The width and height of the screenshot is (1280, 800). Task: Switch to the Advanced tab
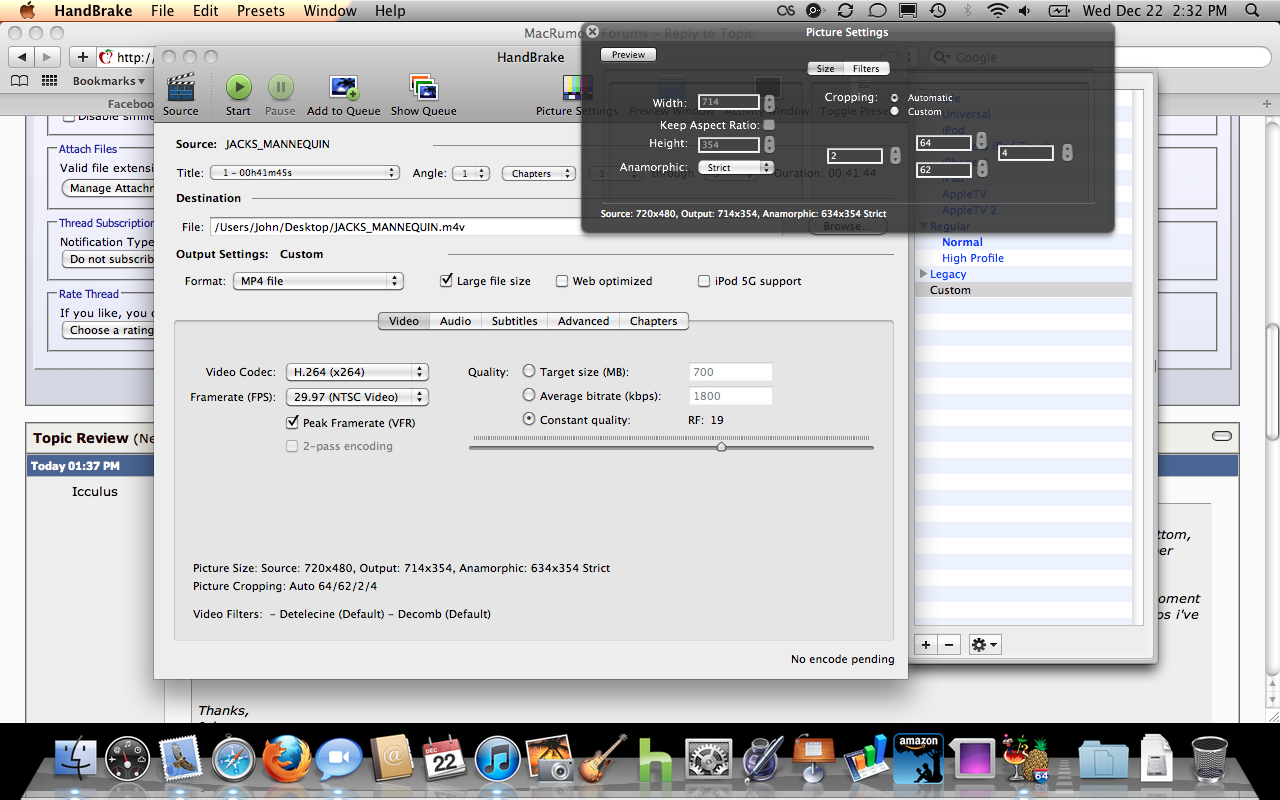[x=583, y=321]
